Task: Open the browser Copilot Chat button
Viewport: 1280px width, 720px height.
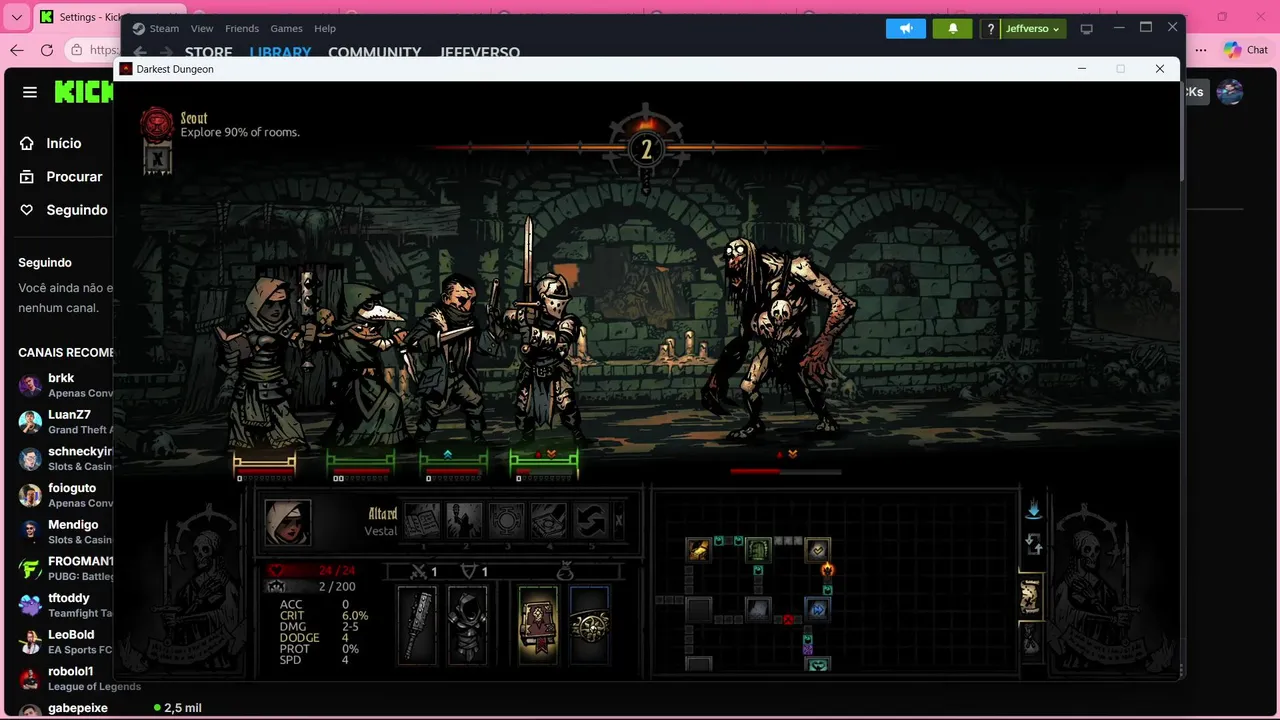Action: tap(1246, 50)
